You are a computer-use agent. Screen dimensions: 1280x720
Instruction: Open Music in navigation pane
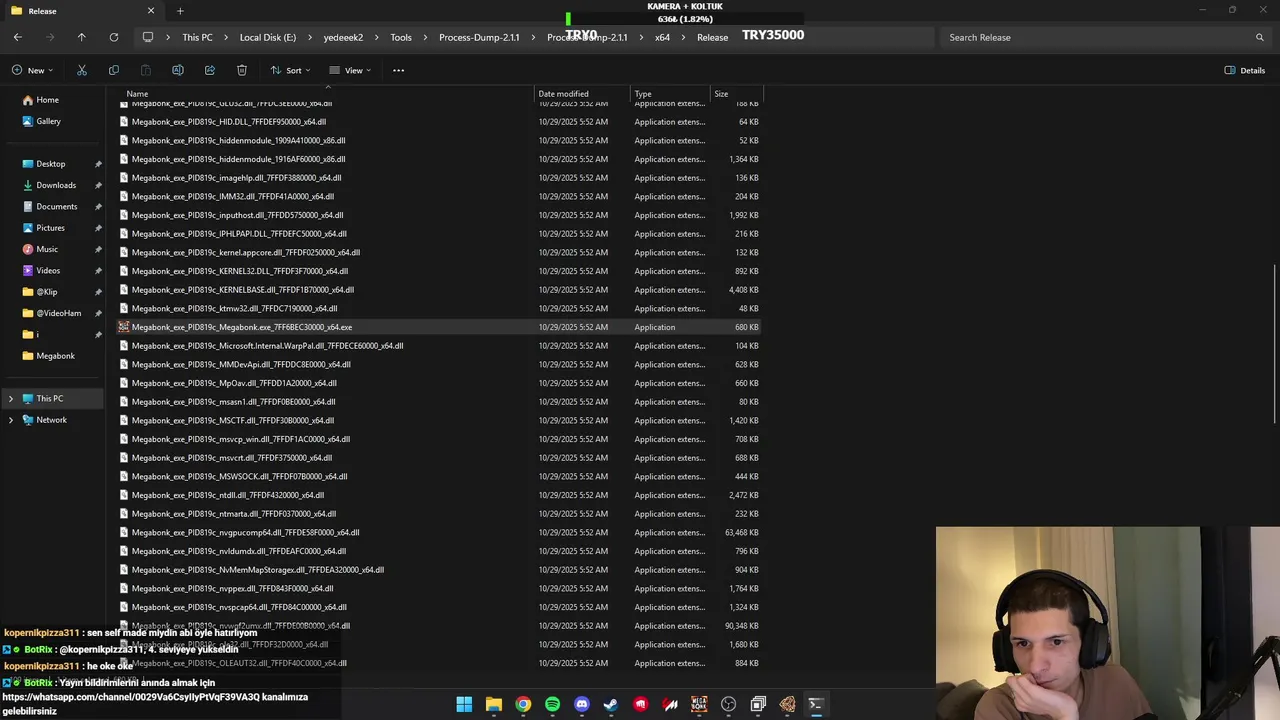coord(47,249)
